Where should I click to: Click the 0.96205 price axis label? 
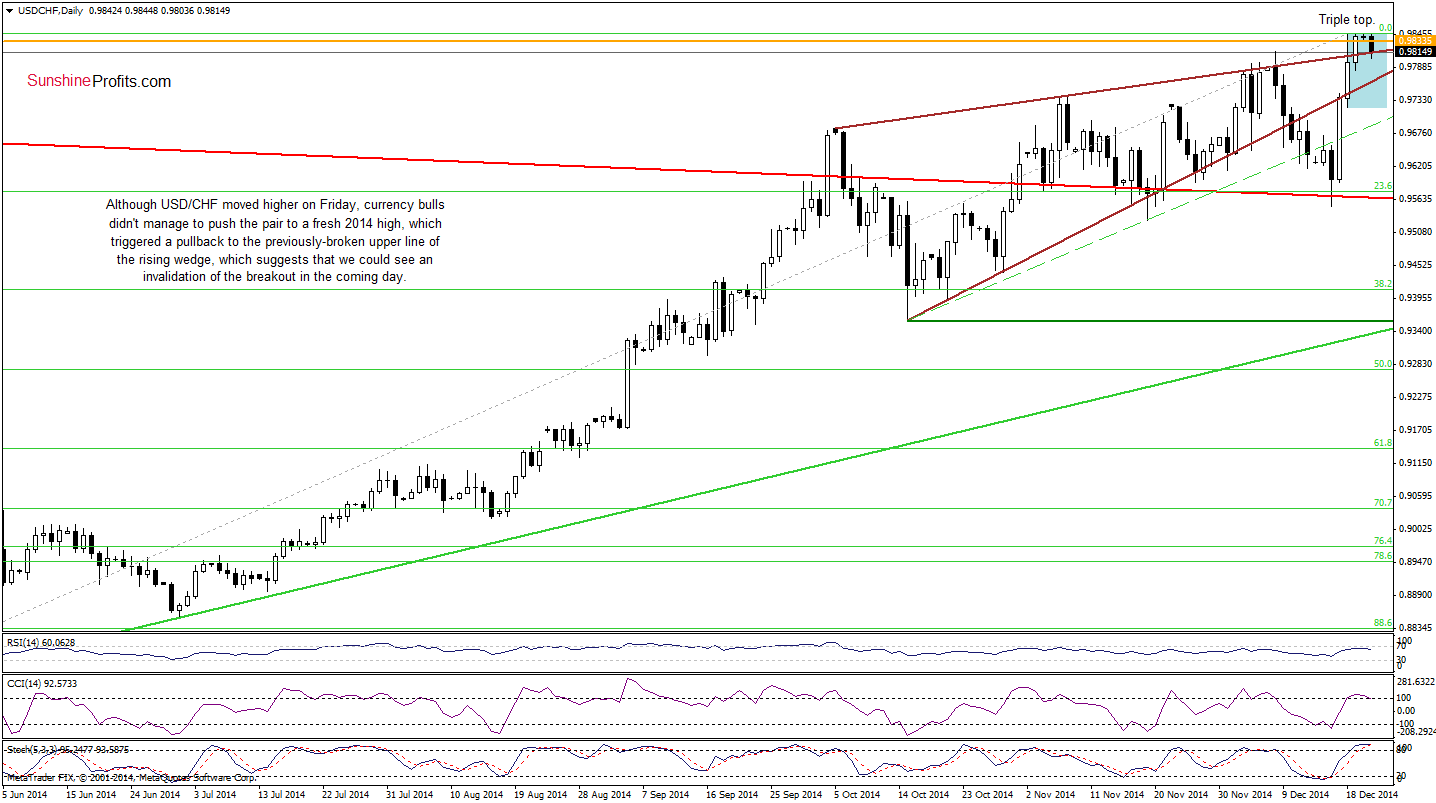tap(1416, 166)
